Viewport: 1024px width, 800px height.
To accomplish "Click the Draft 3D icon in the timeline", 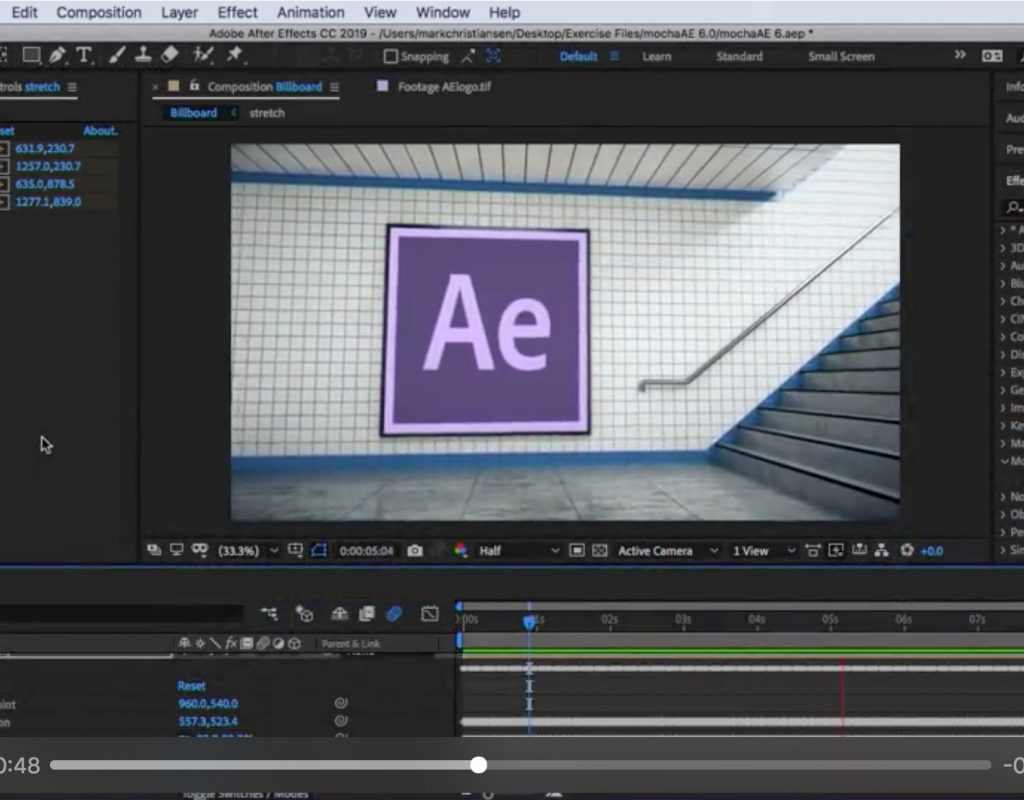I will [304, 613].
